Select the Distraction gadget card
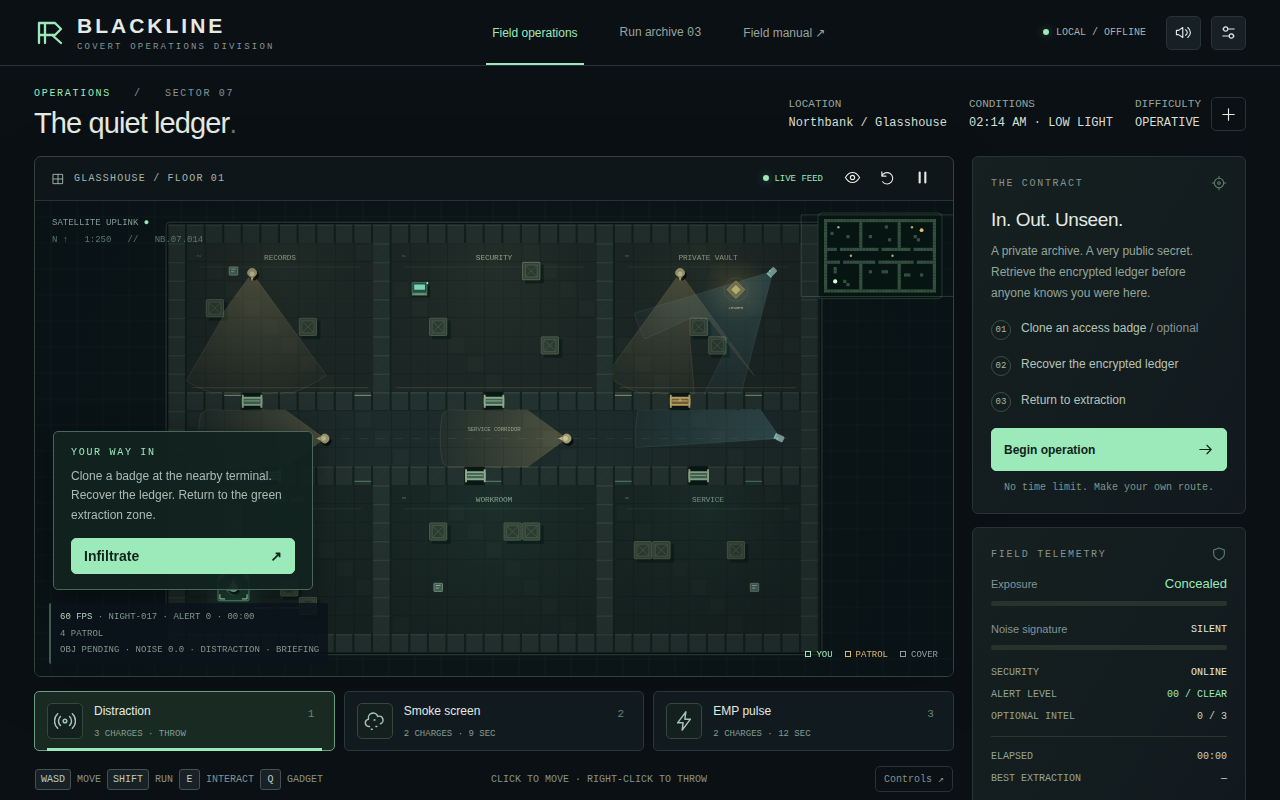The width and height of the screenshot is (1280, 800). tap(184, 721)
